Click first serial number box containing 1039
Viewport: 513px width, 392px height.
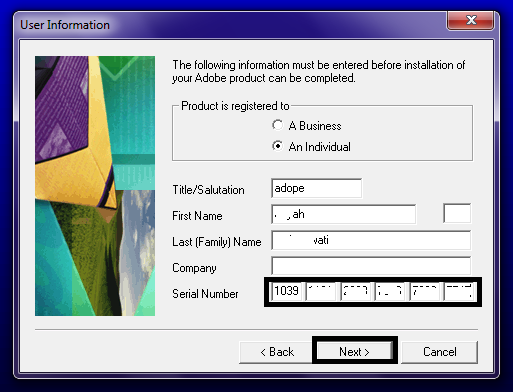tap(287, 291)
